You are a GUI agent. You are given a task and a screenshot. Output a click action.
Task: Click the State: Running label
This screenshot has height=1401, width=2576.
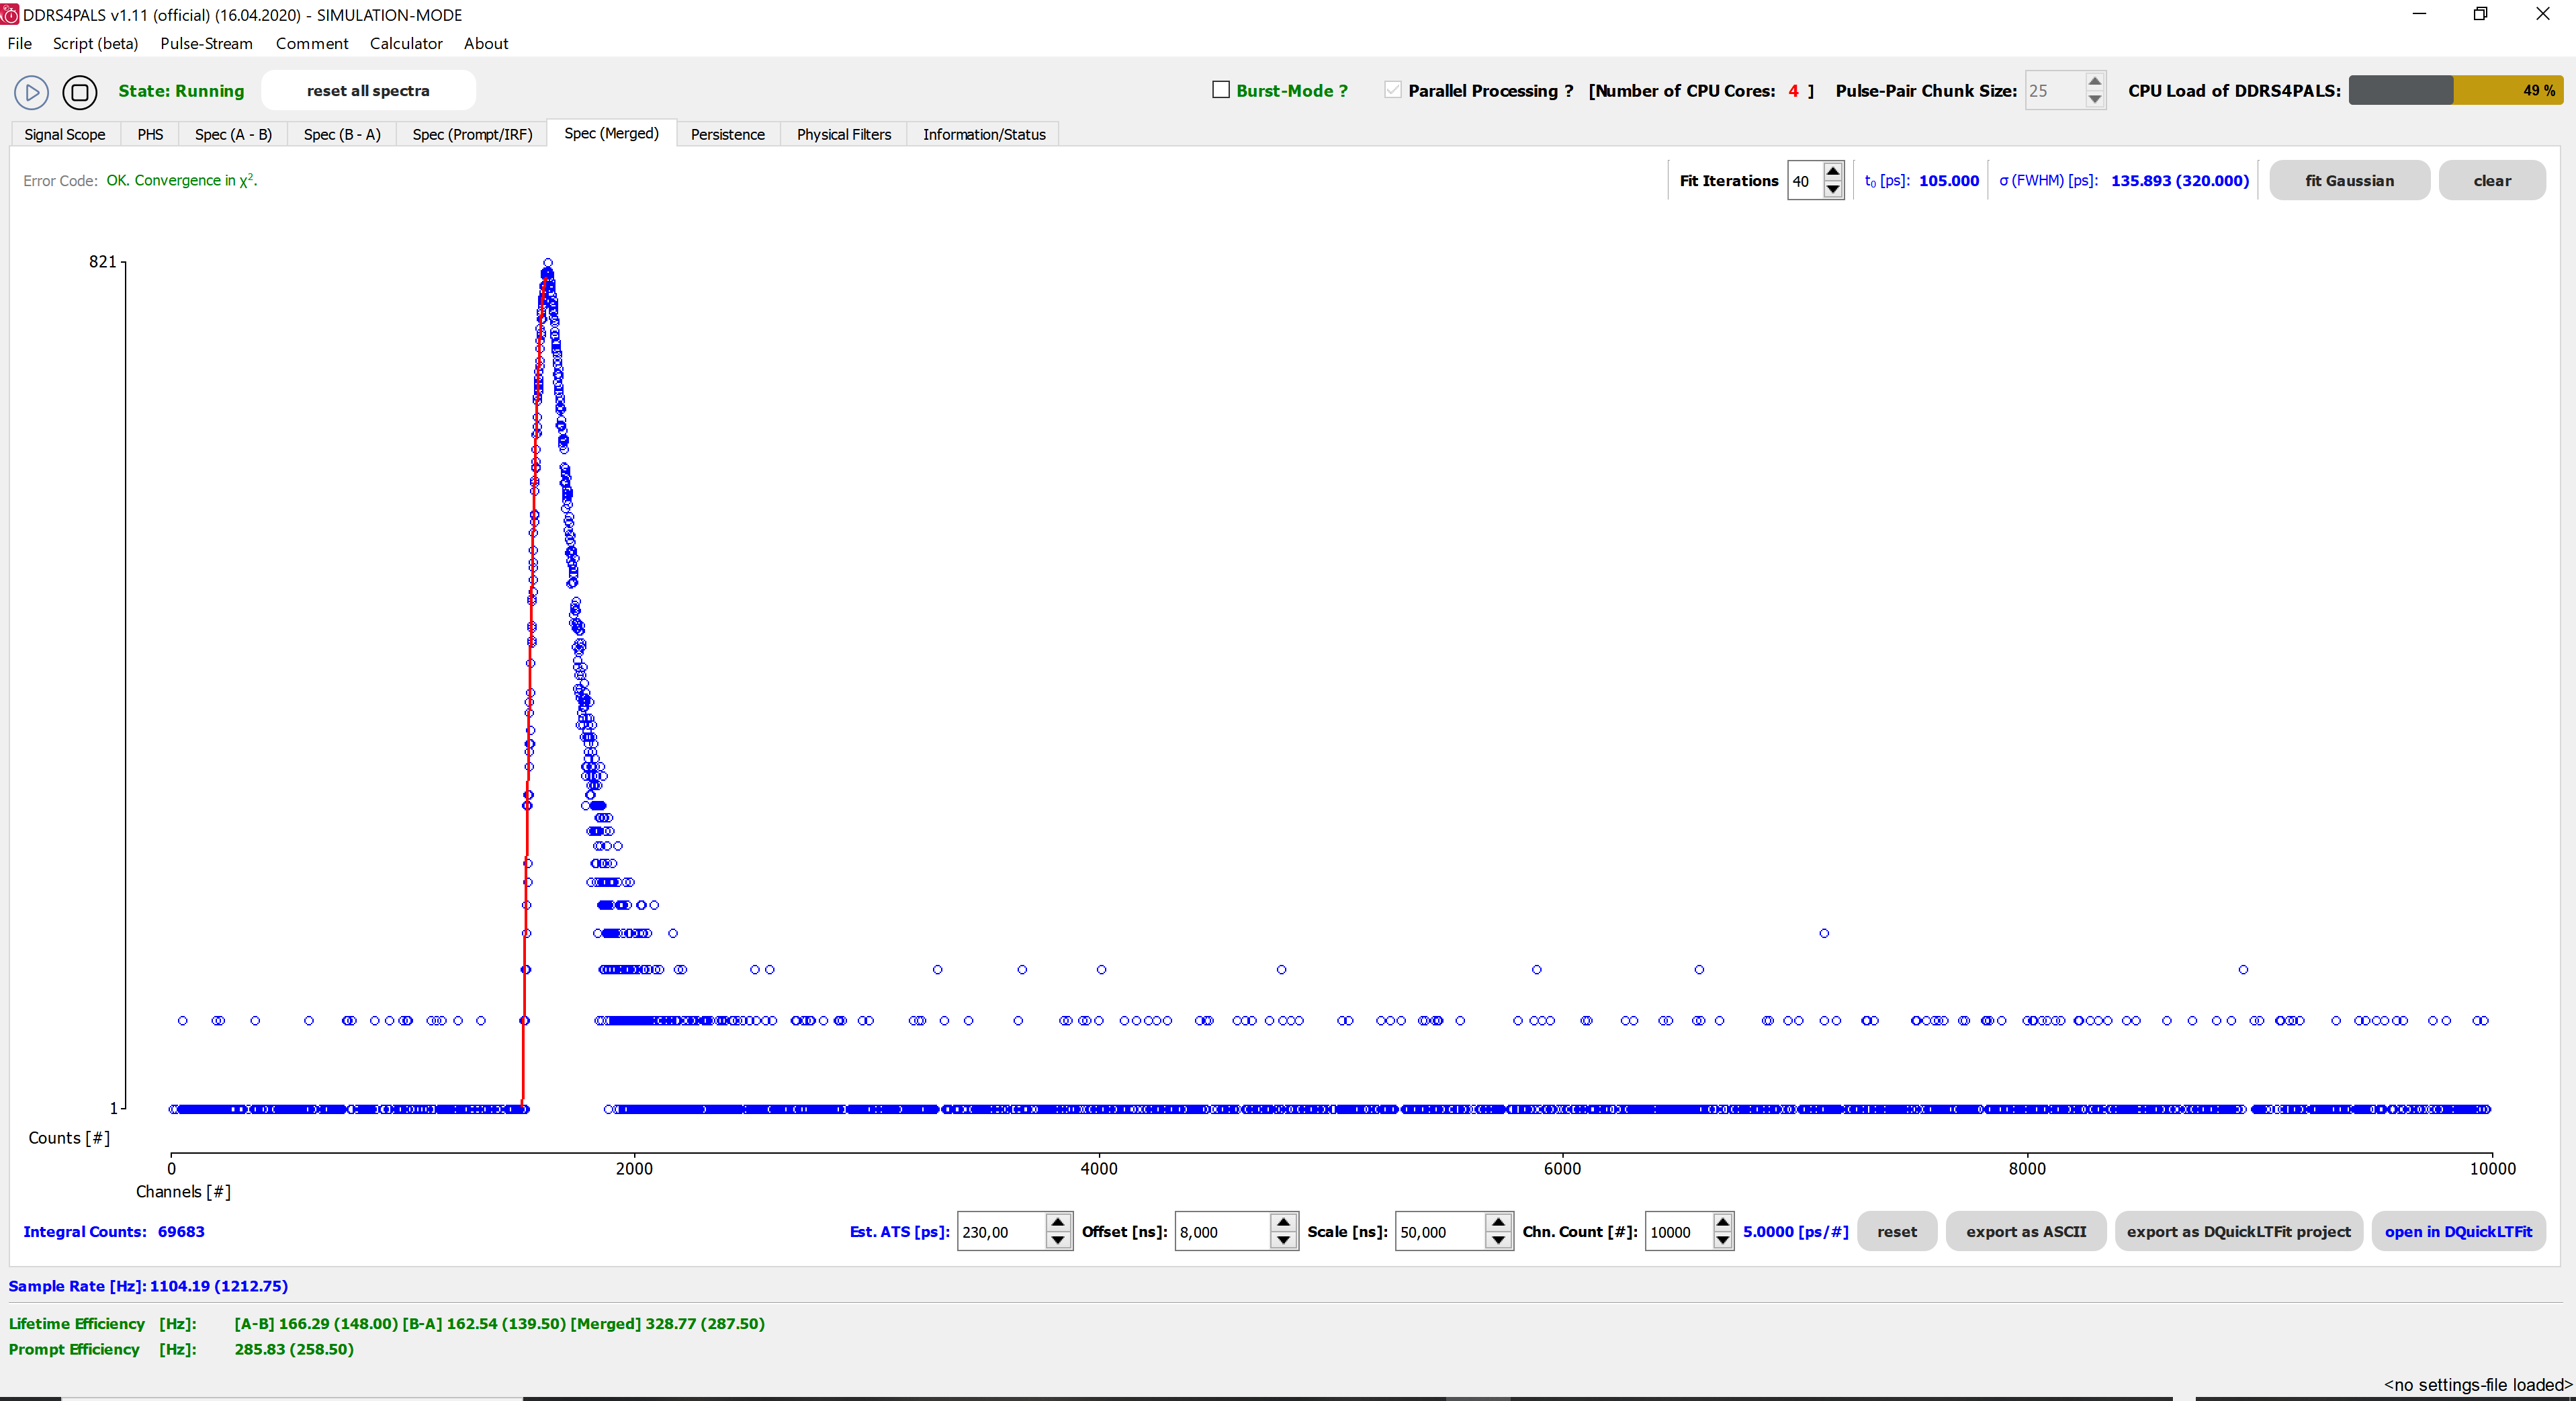tap(181, 90)
